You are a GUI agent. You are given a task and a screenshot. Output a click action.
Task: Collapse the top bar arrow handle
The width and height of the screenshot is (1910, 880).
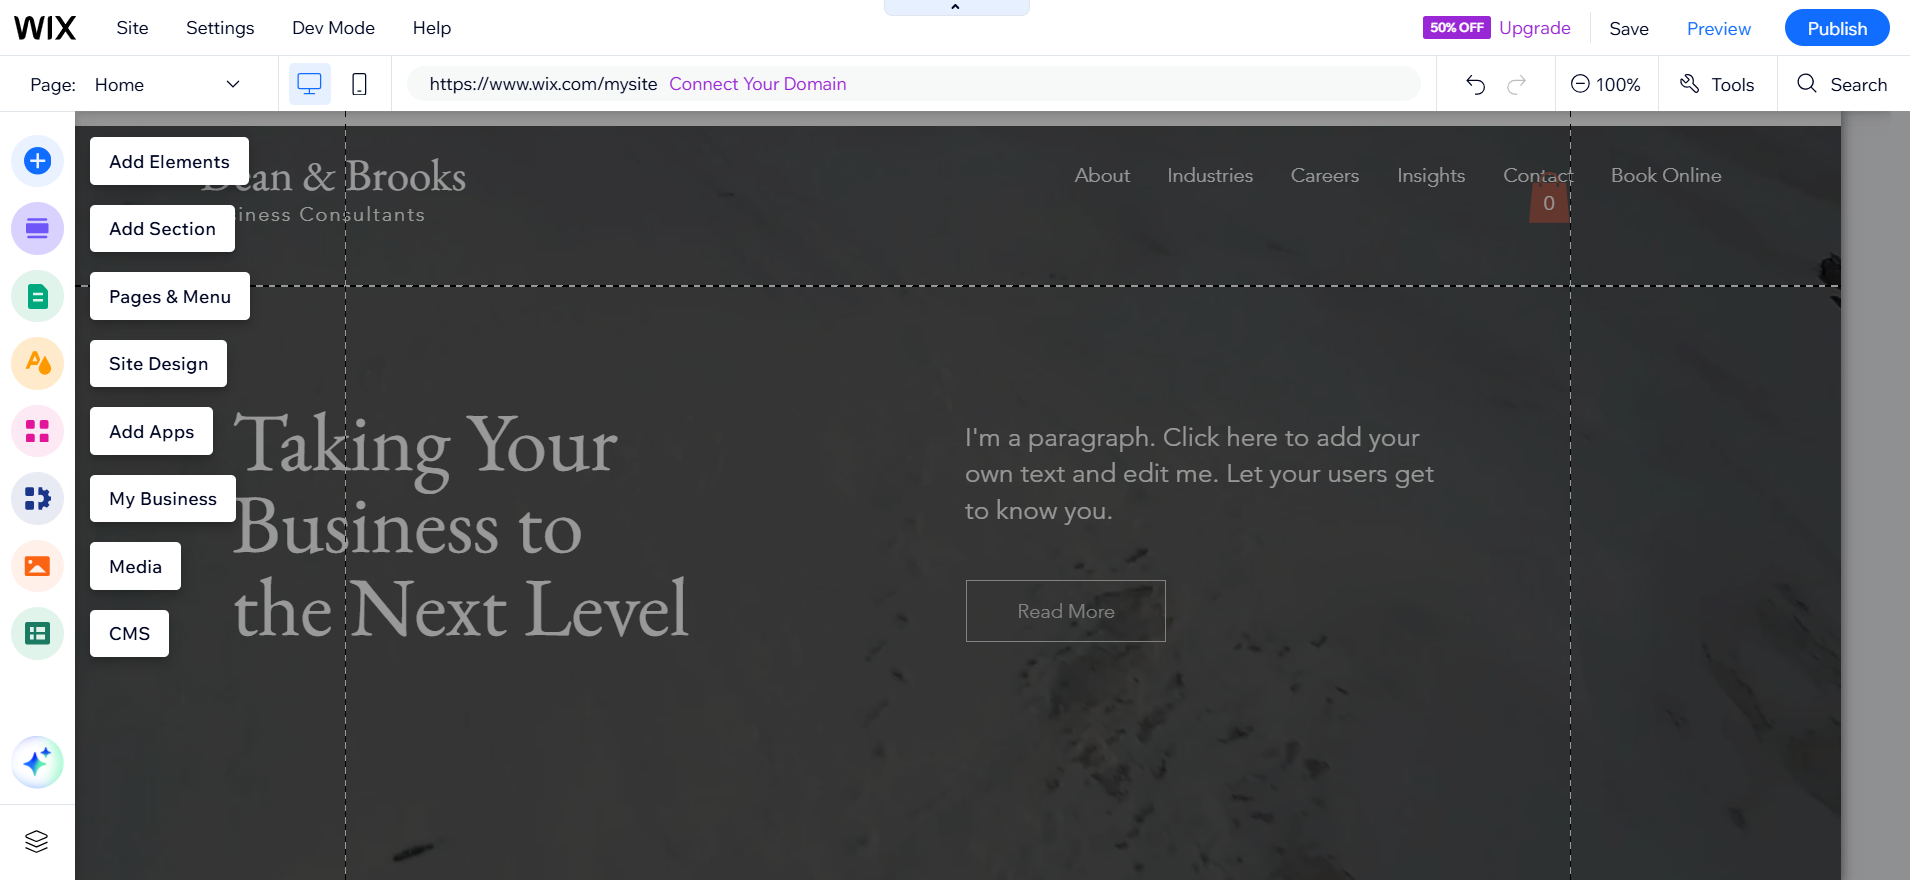[x=956, y=7]
